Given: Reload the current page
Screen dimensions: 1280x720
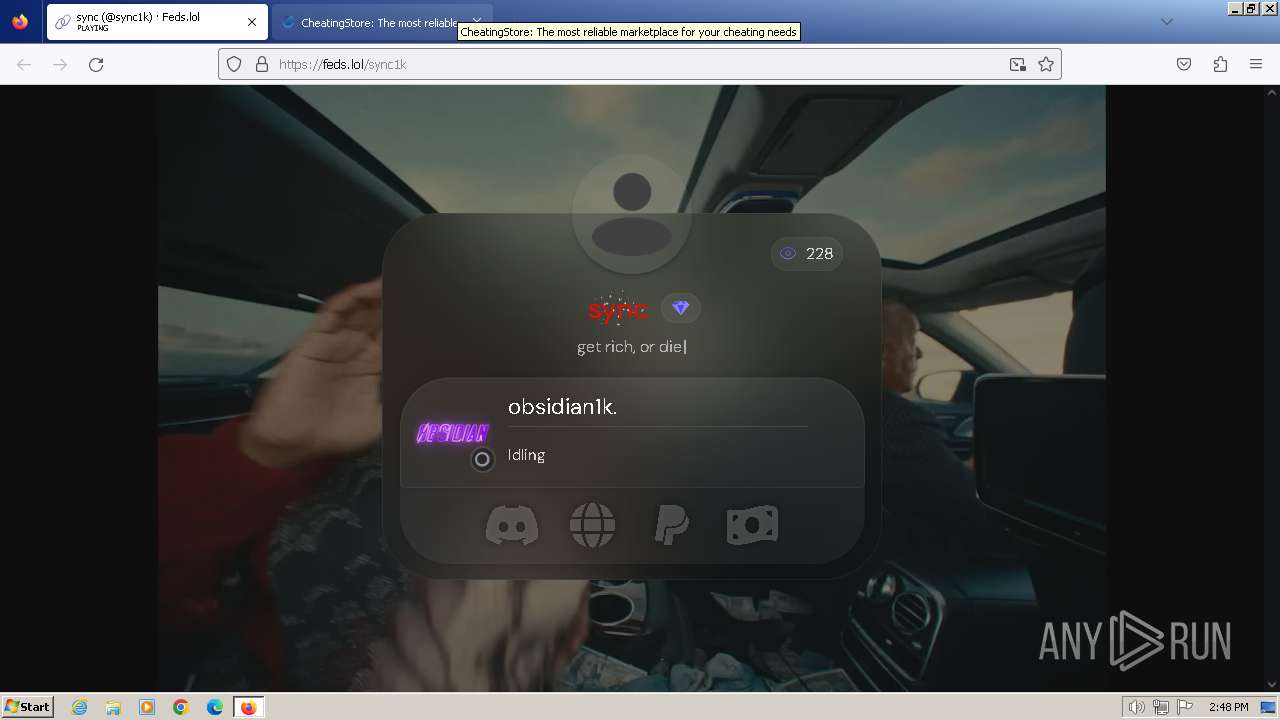Looking at the screenshot, I should pyautogui.click(x=96, y=64).
